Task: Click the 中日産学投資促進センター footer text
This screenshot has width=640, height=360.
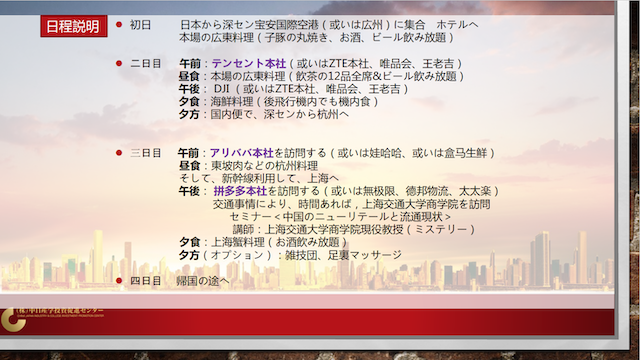Action: (x=60, y=311)
